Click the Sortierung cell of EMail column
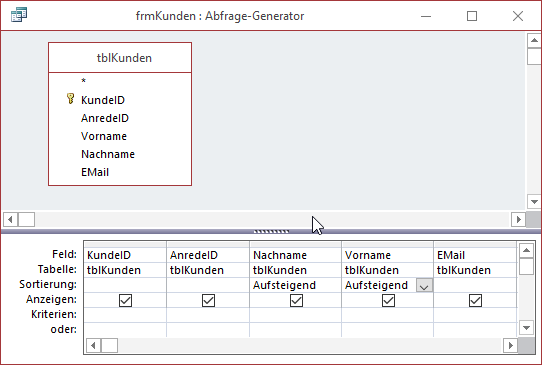This screenshot has width=542, height=365. 475,285
